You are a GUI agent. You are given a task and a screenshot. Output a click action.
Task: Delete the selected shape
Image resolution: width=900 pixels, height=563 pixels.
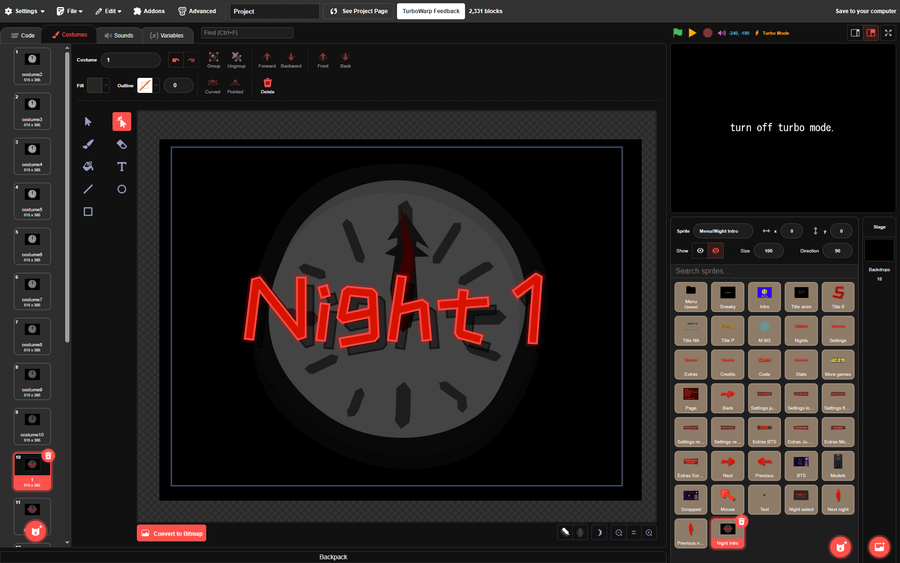[267, 86]
